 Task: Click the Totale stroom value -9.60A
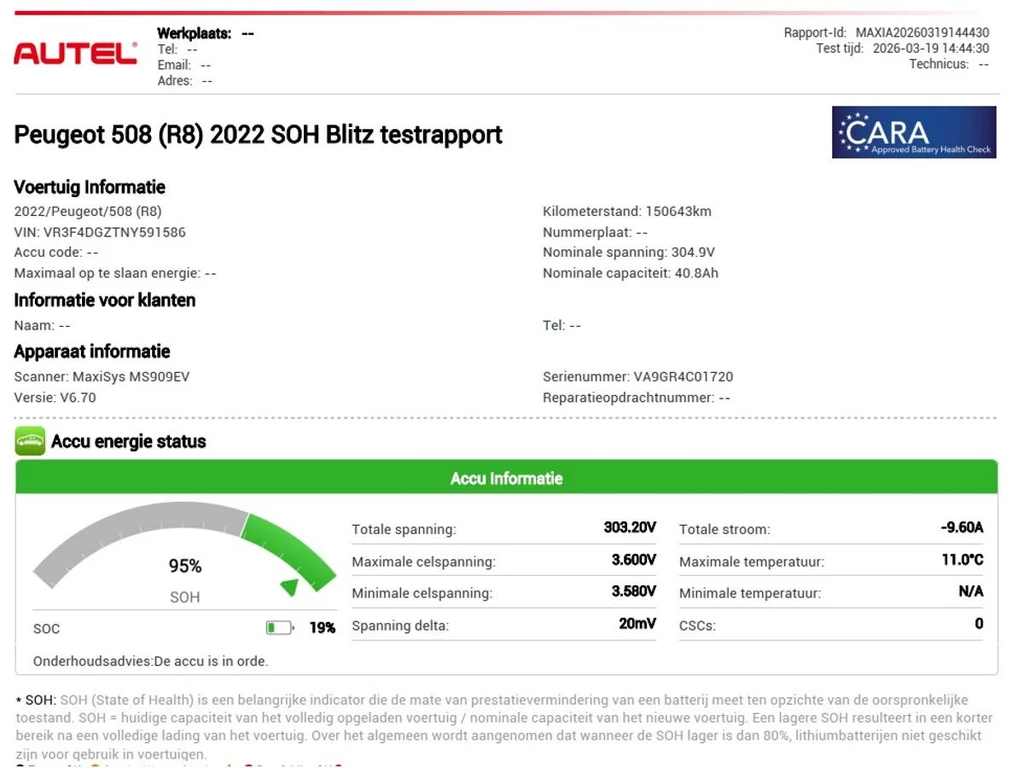(961, 528)
